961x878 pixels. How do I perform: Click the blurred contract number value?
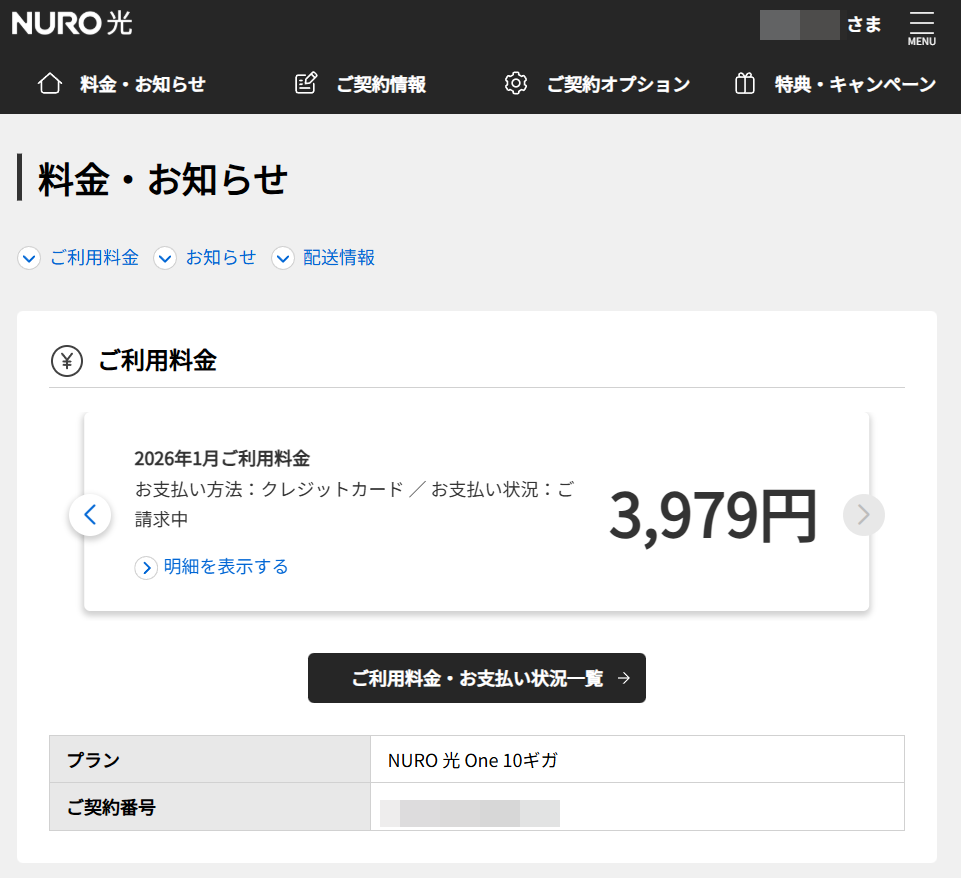[469, 813]
